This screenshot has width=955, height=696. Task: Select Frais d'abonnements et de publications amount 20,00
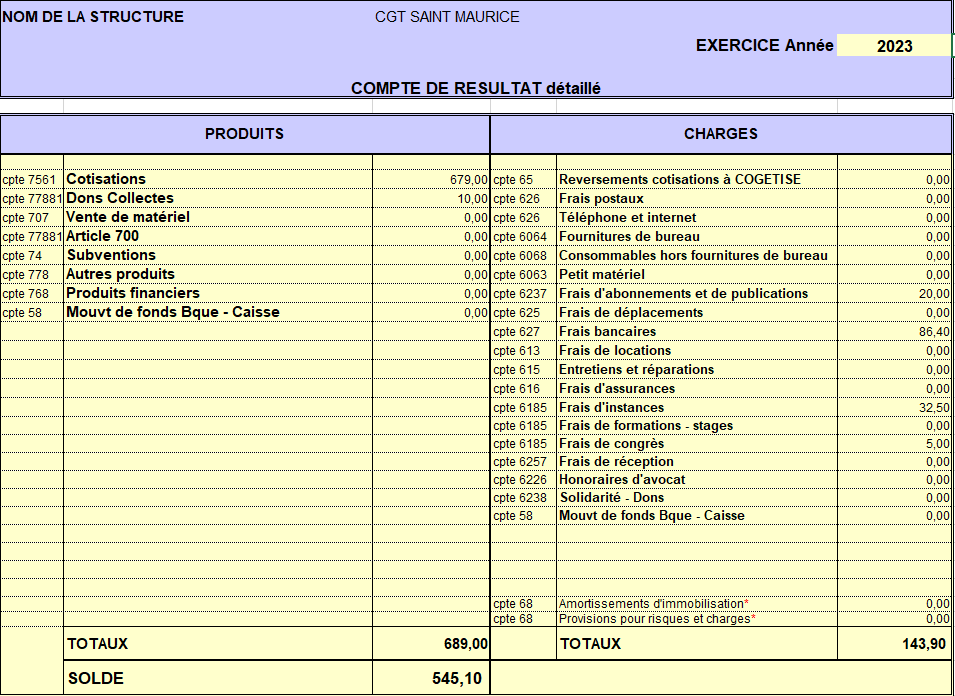(x=894, y=294)
